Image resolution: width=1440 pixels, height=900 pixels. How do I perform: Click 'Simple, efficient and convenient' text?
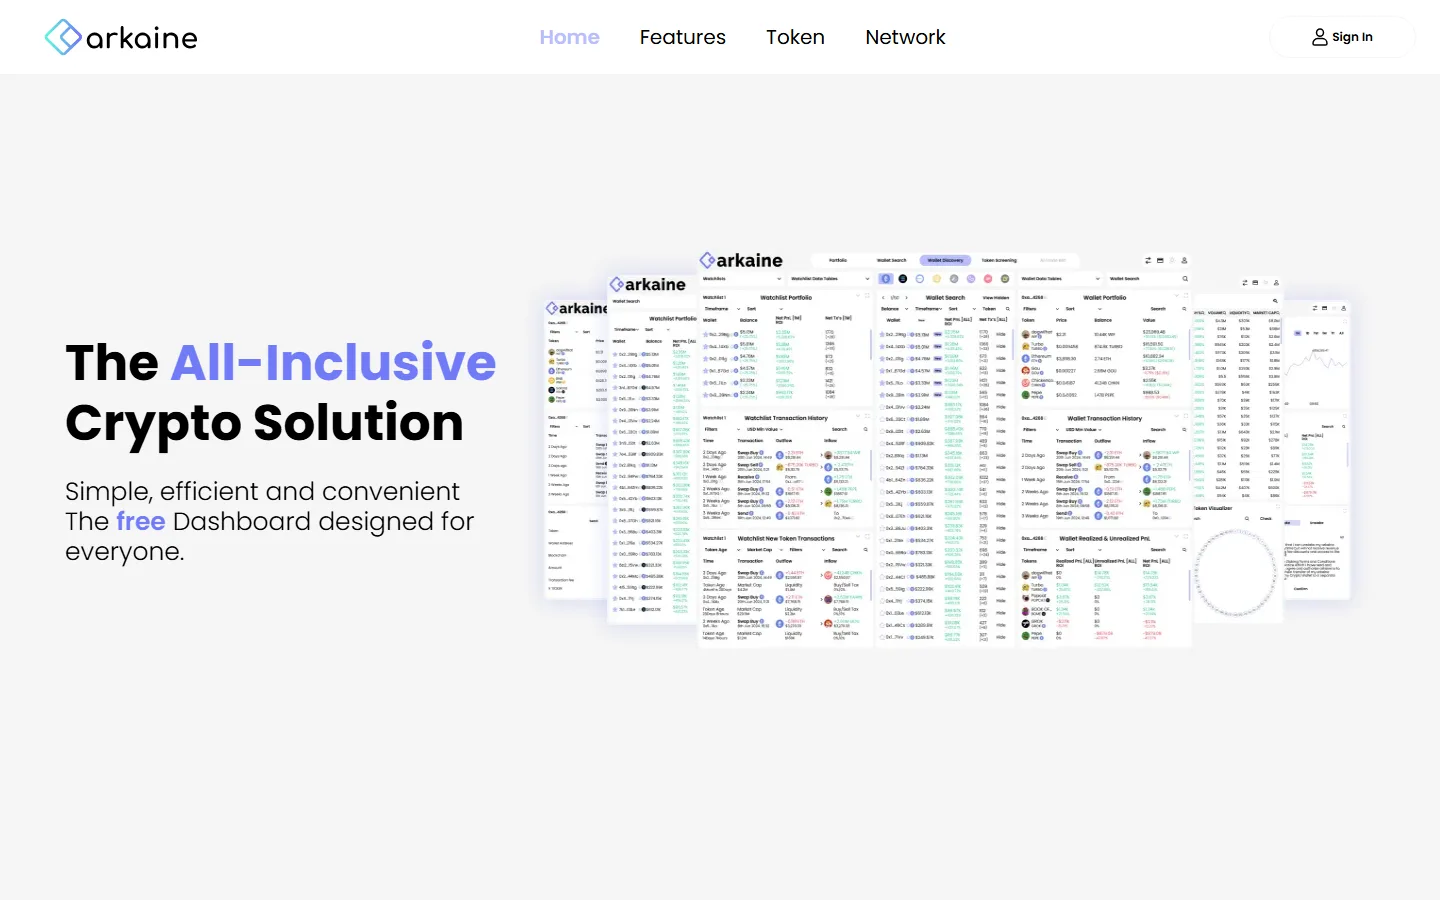click(x=262, y=491)
